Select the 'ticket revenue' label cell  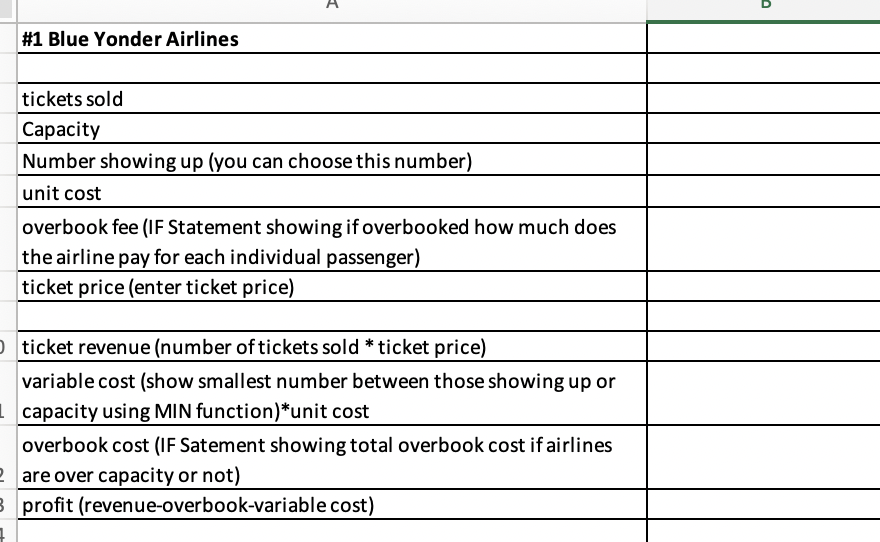click(x=332, y=346)
